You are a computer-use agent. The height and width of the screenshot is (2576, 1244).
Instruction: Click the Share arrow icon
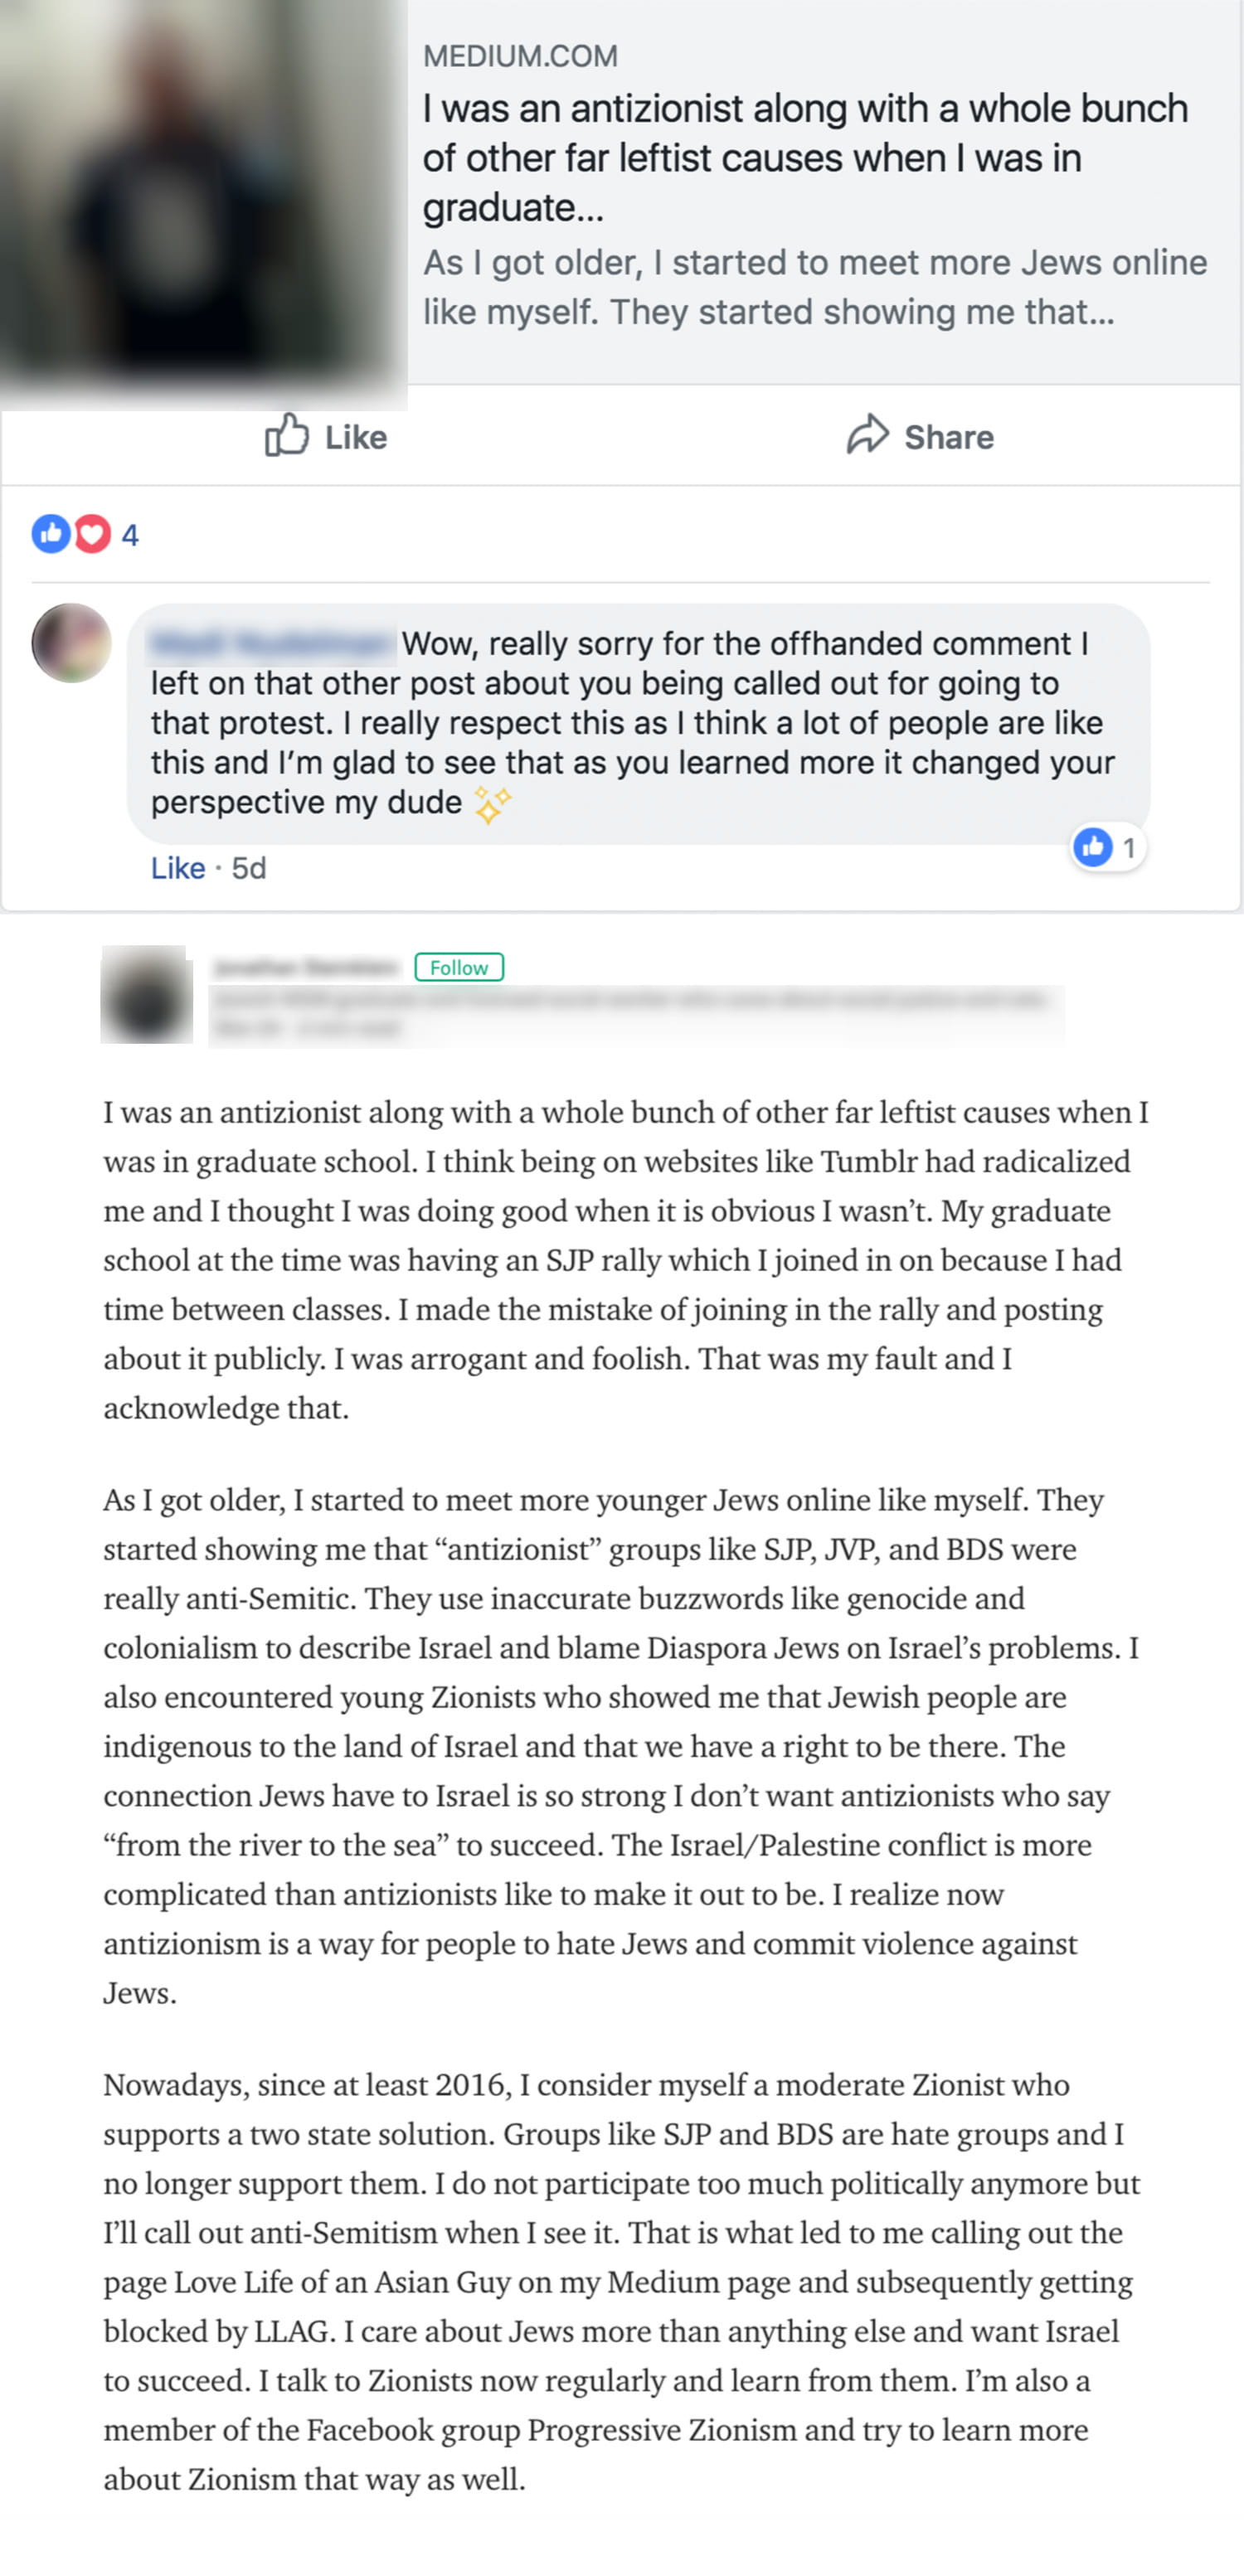click(x=867, y=435)
